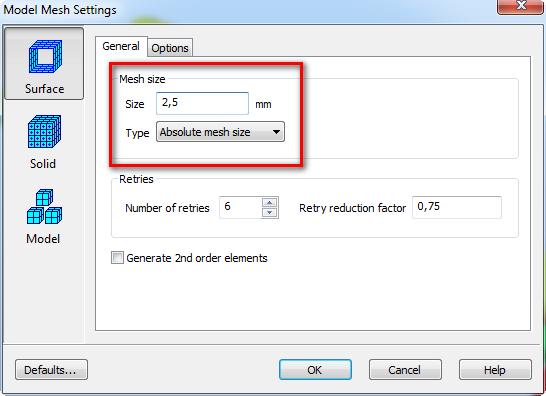The height and width of the screenshot is (396, 546).
Task: Select the Model mesh category icon
Action: (44, 207)
